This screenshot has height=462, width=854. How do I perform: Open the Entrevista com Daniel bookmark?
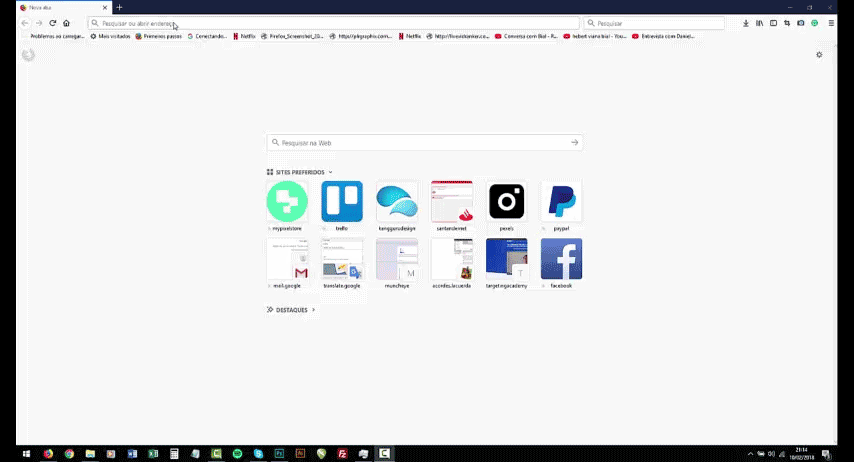(663, 37)
